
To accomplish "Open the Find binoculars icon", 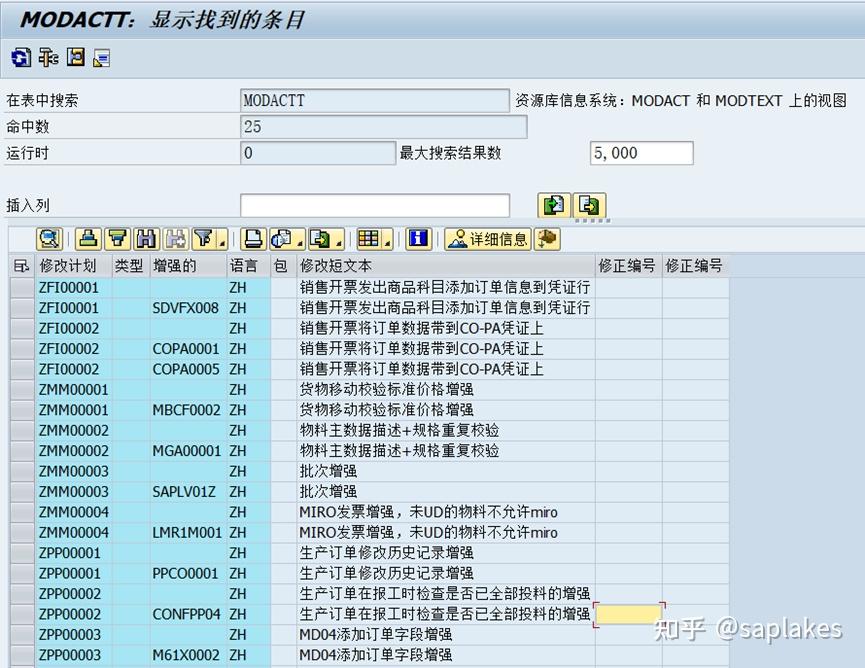I will pos(147,239).
